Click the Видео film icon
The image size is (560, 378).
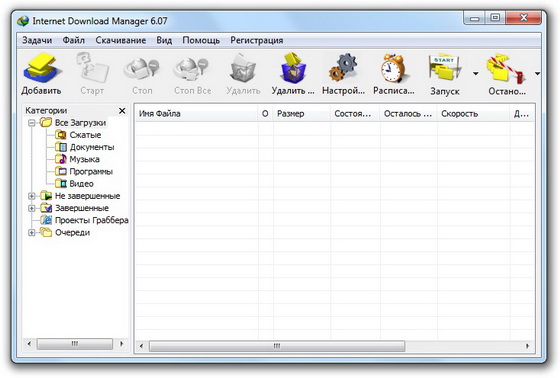[61, 183]
